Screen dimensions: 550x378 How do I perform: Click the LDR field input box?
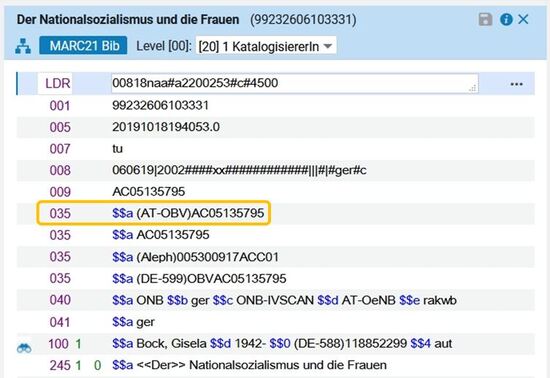295,83
